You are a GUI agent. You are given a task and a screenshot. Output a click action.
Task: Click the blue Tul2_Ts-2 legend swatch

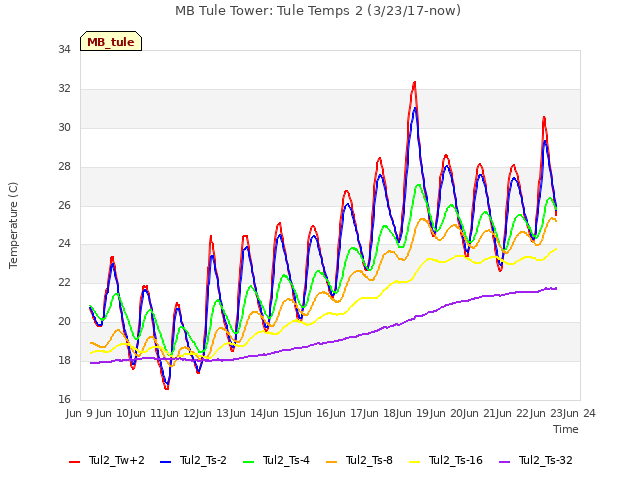coord(165,462)
